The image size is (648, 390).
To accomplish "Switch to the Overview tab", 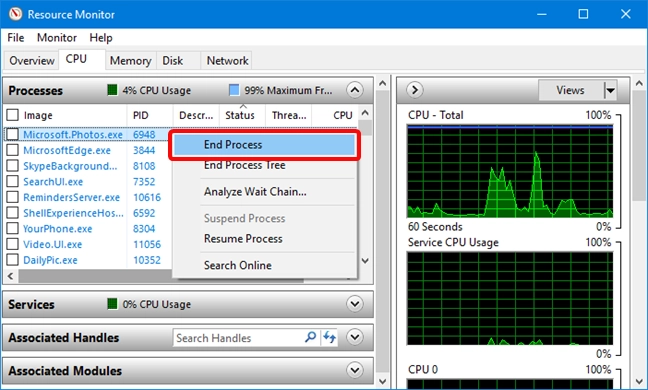I will coord(32,61).
